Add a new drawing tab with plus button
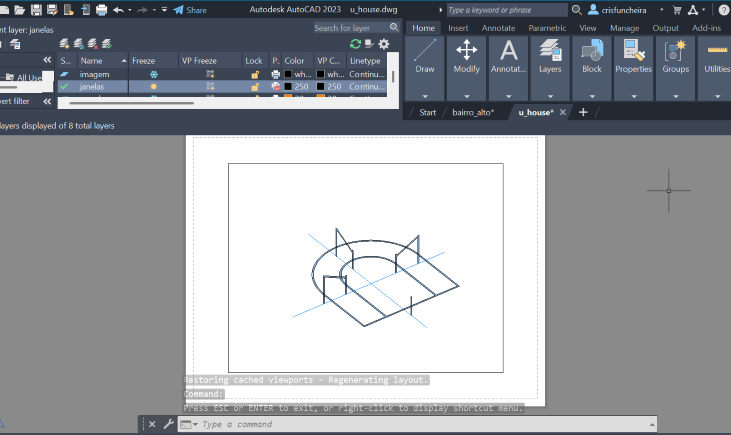Screen dimensions: 731x435 point(583,112)
